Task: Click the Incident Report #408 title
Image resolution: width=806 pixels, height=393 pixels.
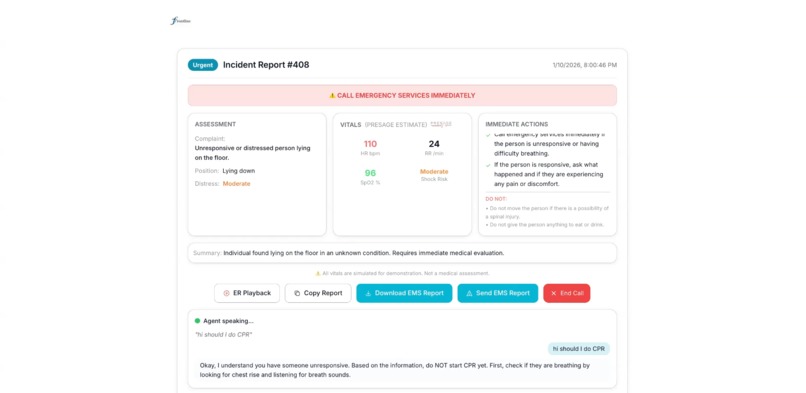Action: [266, 65]
